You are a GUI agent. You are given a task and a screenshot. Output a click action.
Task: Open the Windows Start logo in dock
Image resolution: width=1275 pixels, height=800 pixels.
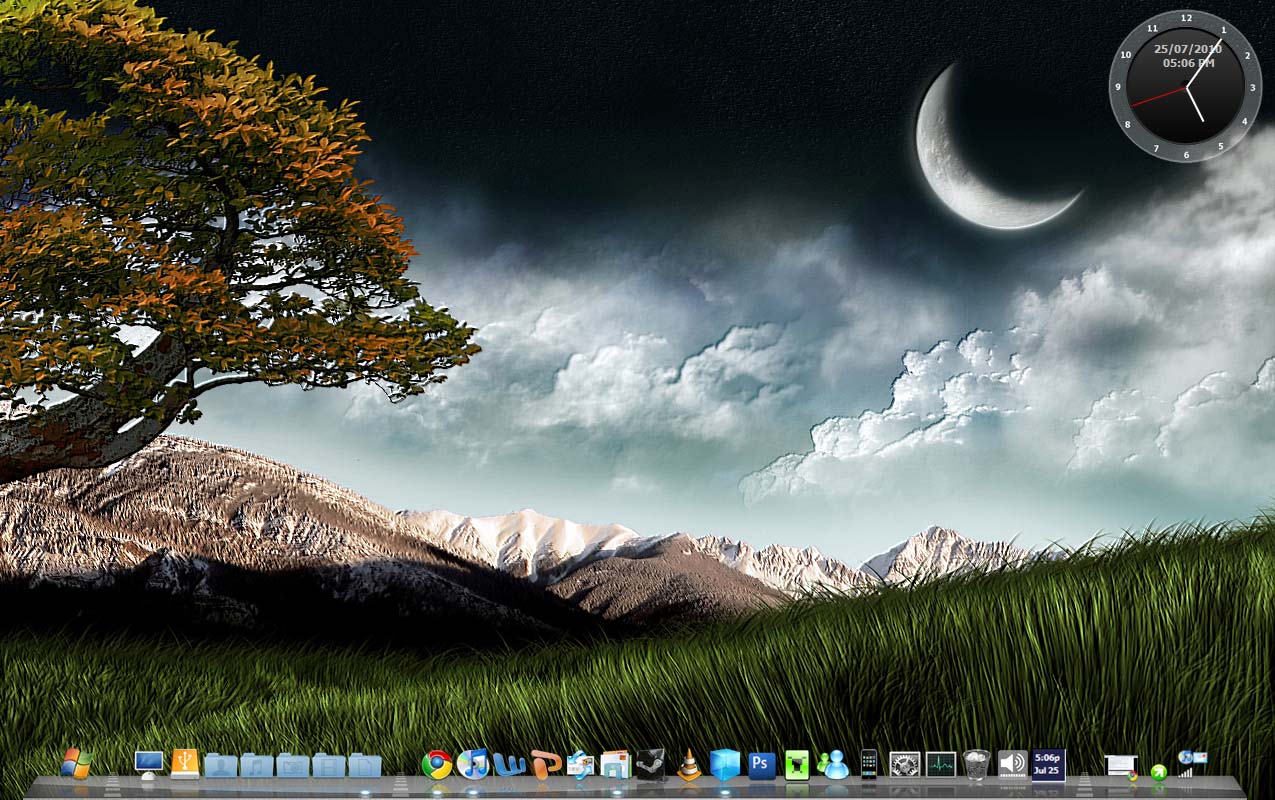click(x=76, y=764)
